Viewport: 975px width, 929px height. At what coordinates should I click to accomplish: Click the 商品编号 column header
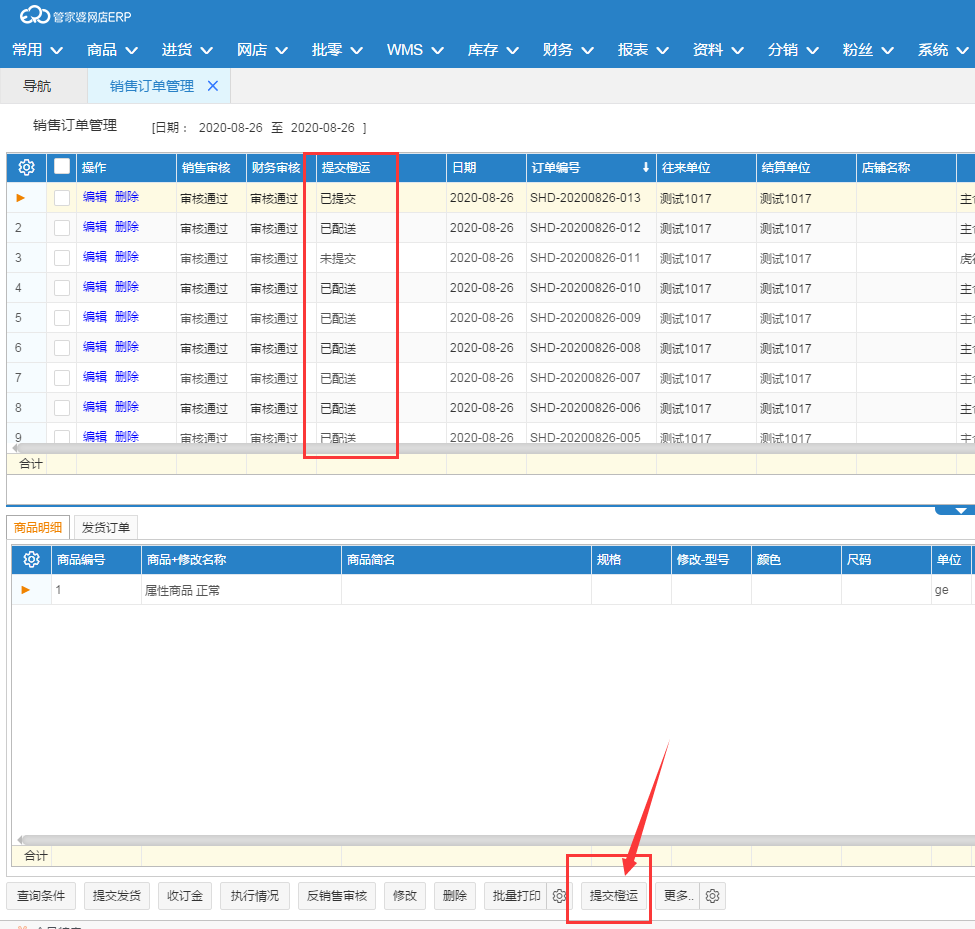[x=96, y=559]
